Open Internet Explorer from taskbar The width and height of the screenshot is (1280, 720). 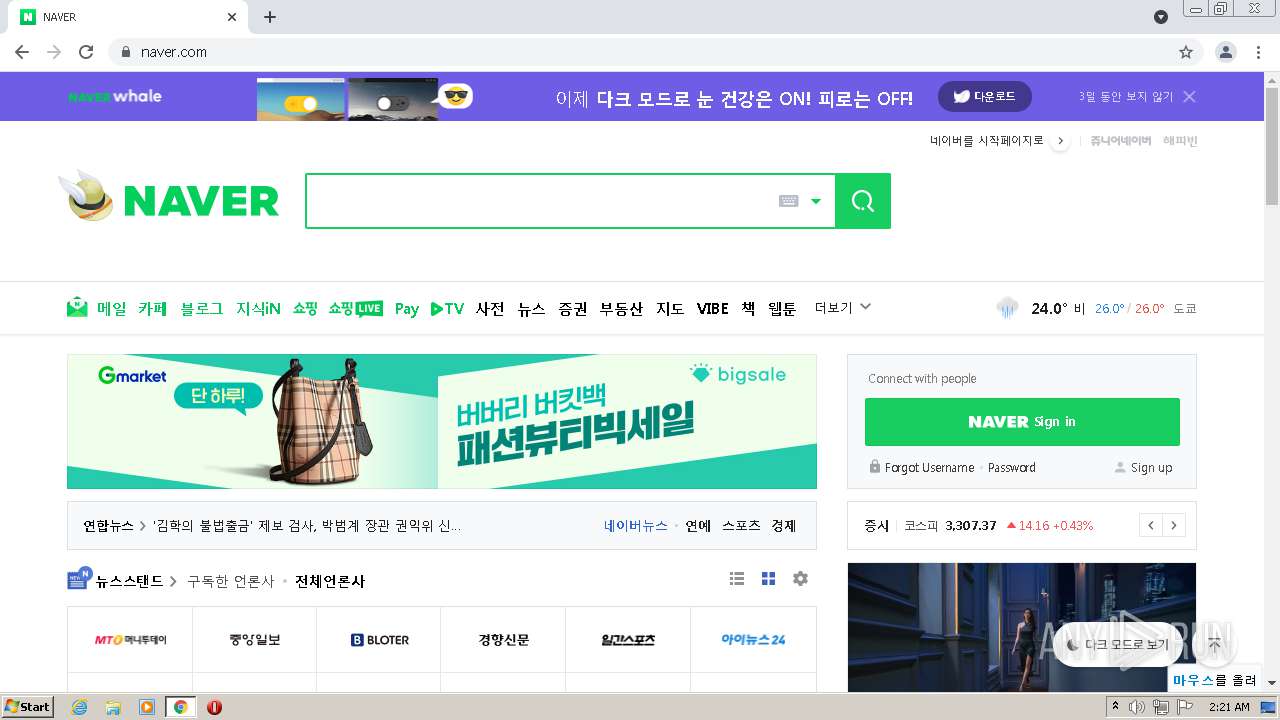pyautogui.click(x=79, y=707)
